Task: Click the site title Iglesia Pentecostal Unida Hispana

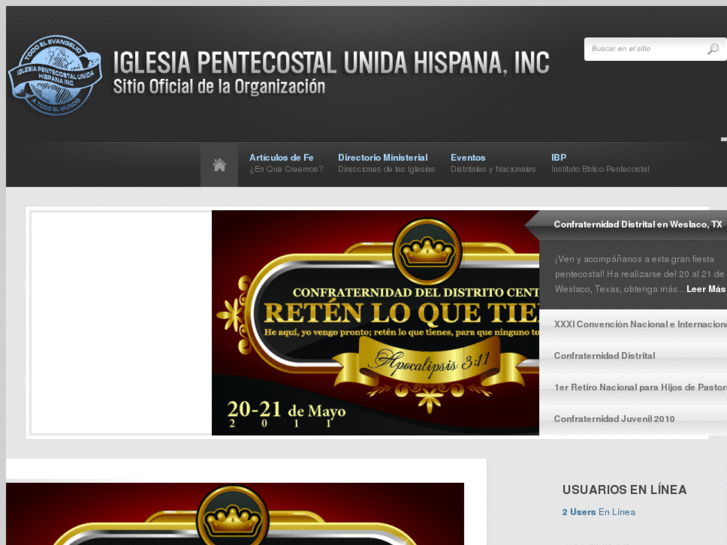Action: click(331, 63)
